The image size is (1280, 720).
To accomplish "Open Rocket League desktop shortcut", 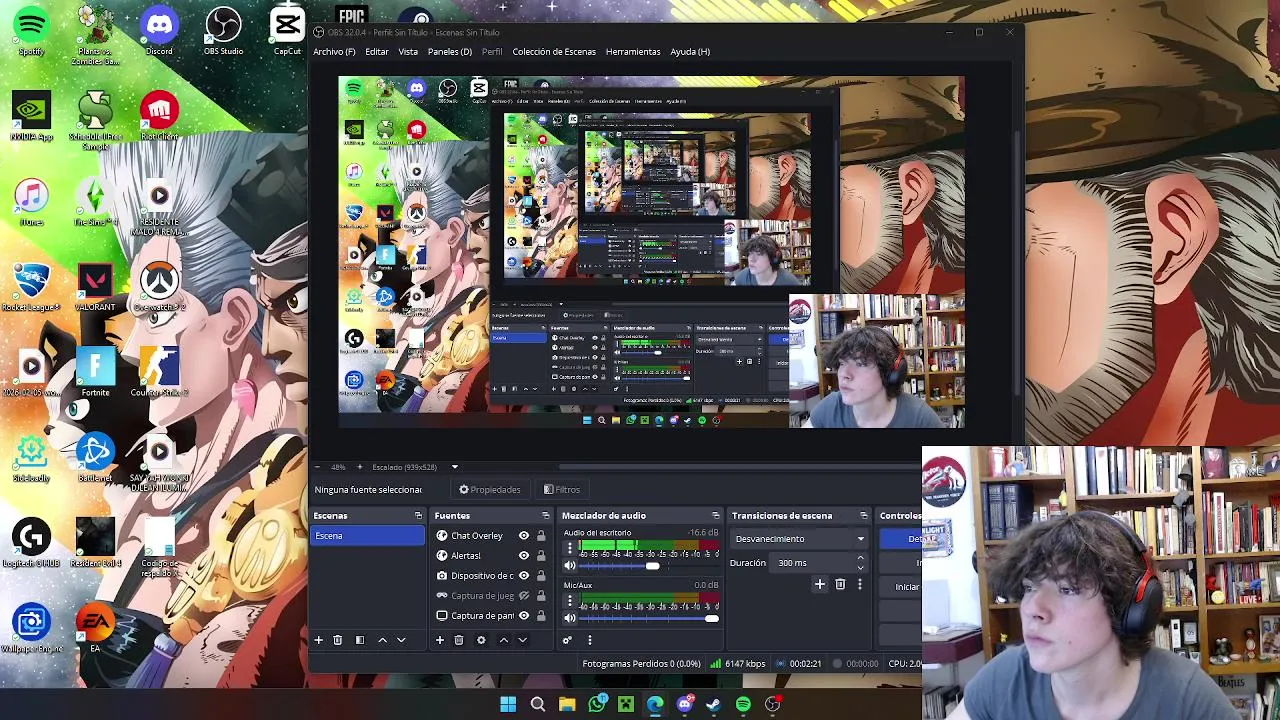I will coord(31,287).
